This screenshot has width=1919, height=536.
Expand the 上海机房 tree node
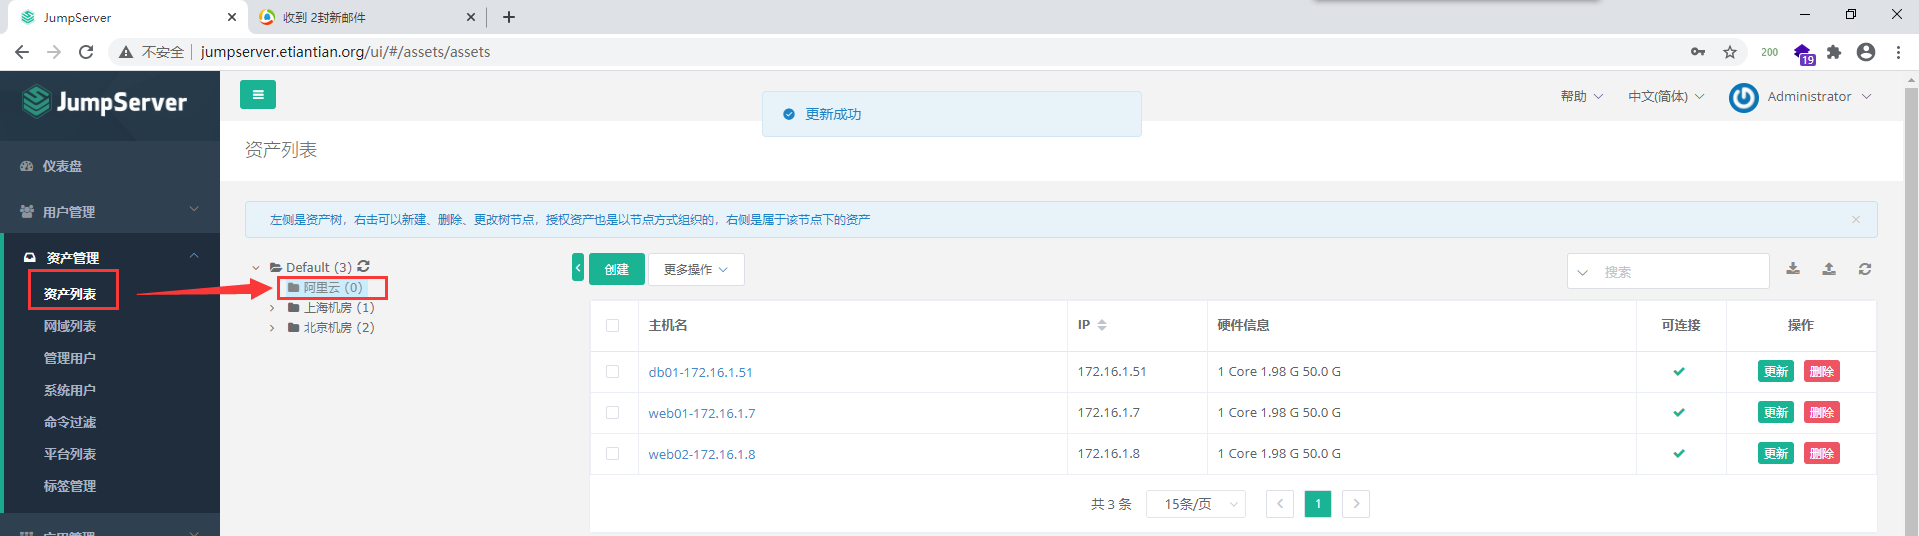coord(272,308)
